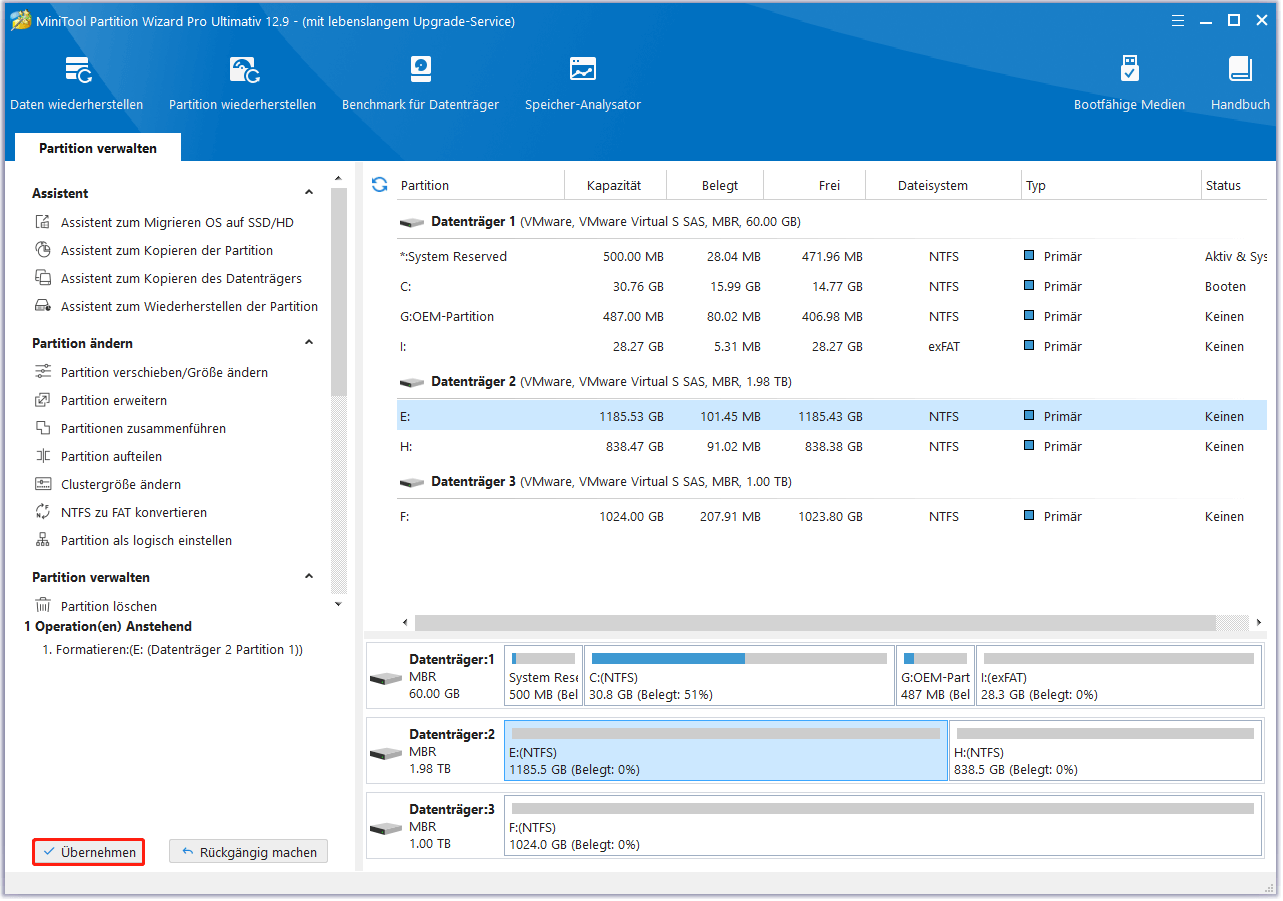This screenshot has height=901, width=1283.
Task: Select Datenträger 2 header row
Action: pos(832,382)
